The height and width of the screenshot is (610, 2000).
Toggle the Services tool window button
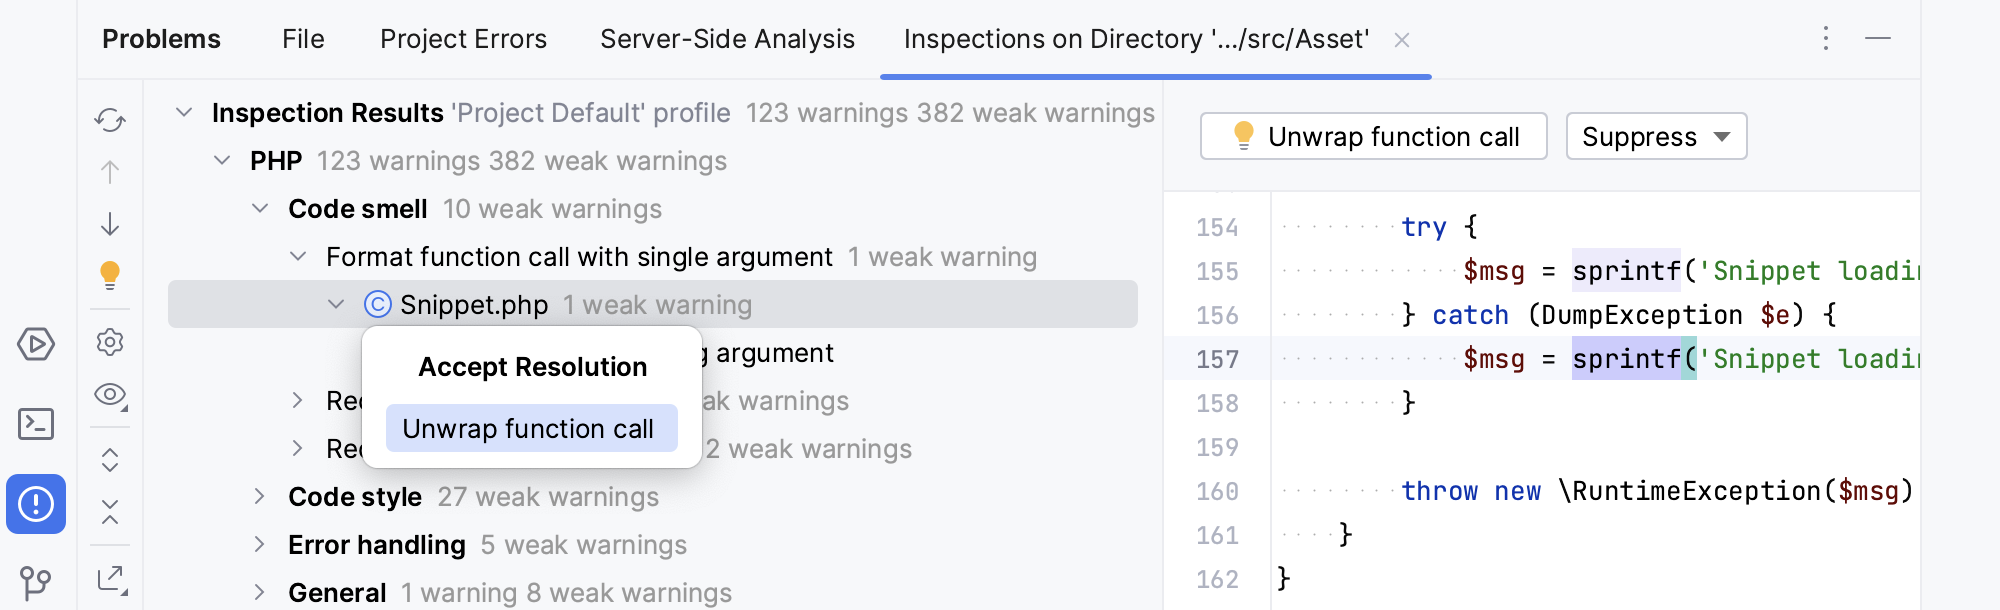pyautogui.click(x=36, y=344)
